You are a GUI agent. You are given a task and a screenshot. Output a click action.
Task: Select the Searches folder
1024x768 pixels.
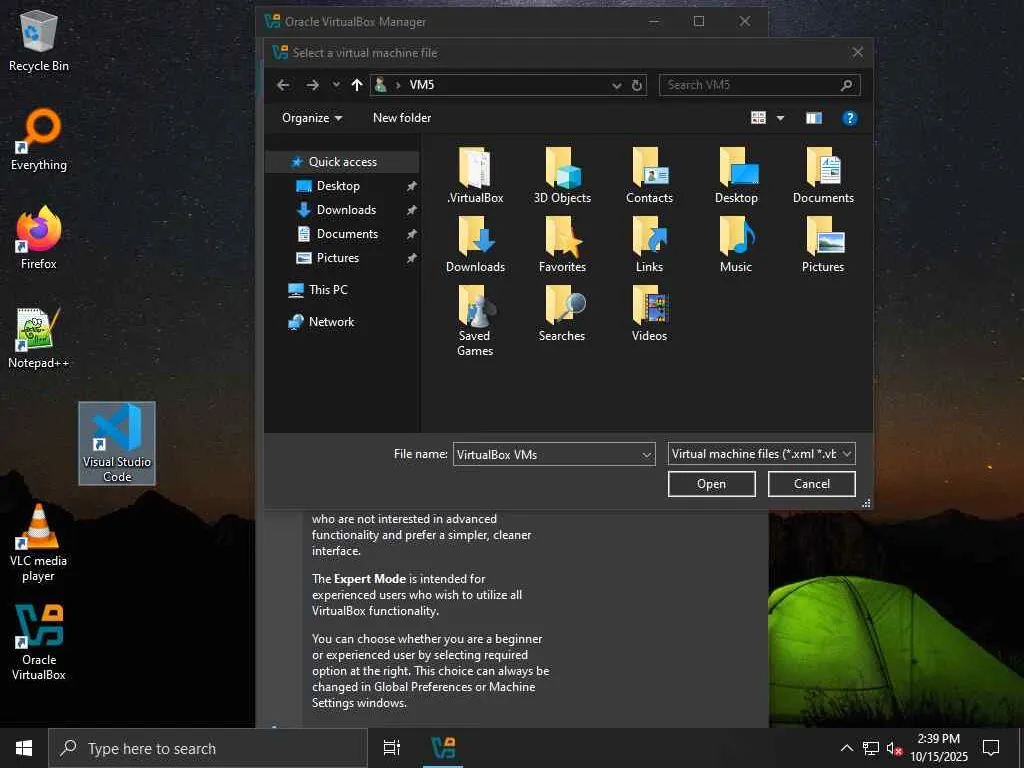562,313
